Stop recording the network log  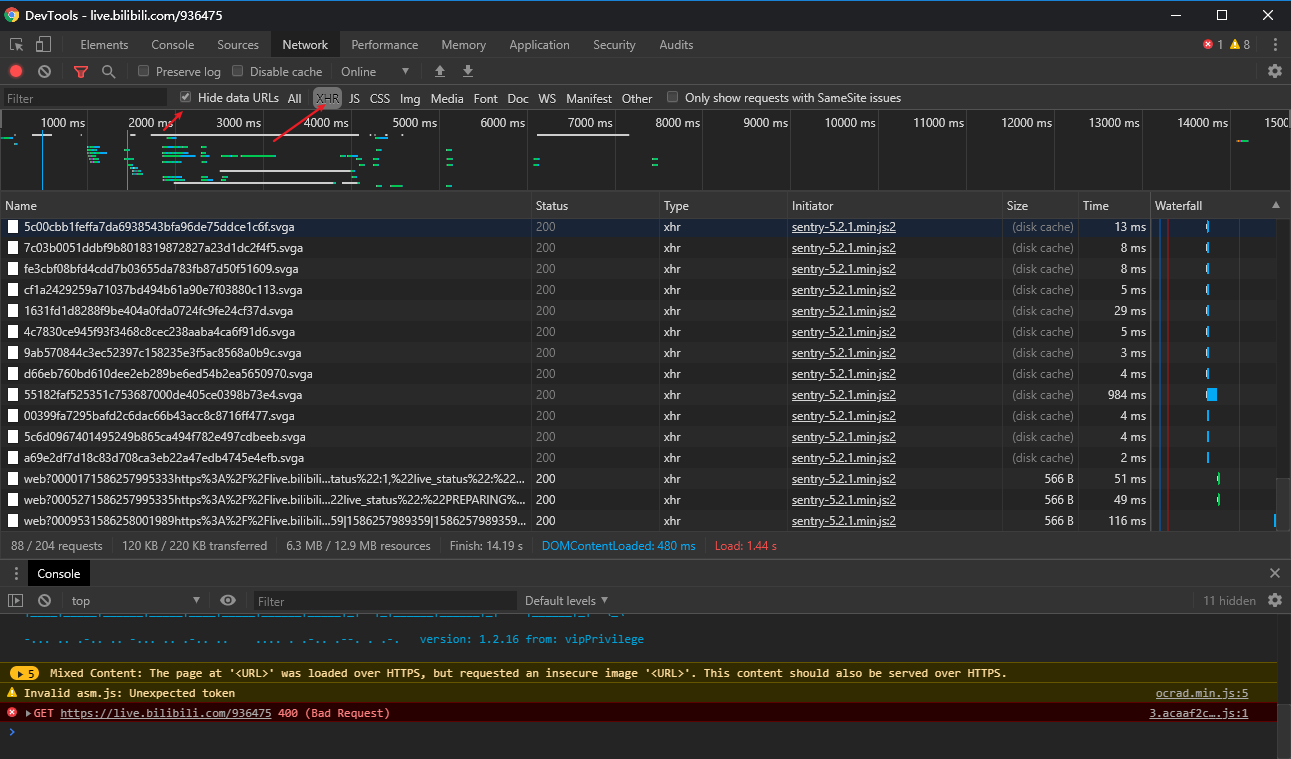coord(16,72)
